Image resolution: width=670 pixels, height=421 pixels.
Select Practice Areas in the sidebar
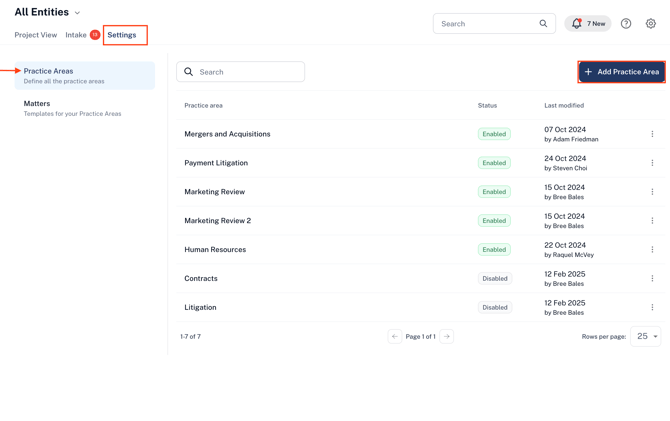pos(85,75)
